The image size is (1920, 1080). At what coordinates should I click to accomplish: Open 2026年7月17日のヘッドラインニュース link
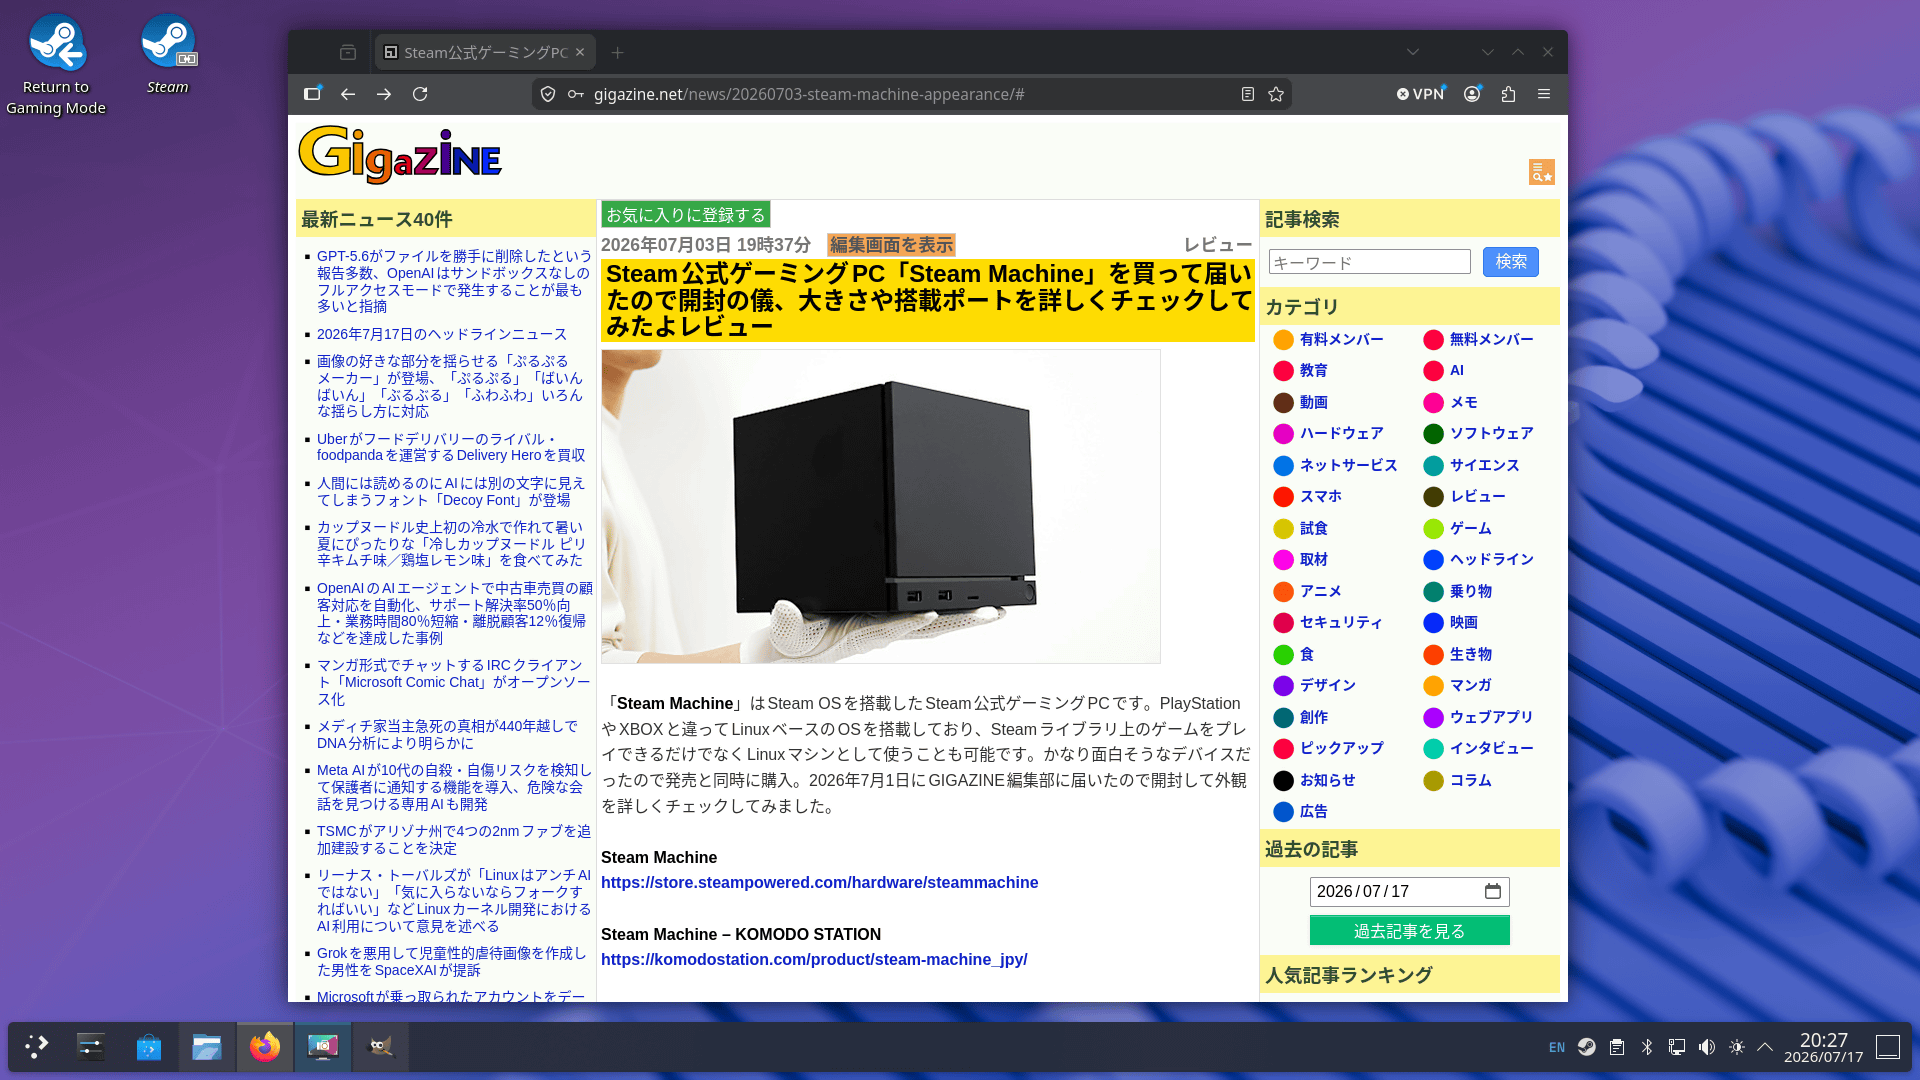[442, 334]
